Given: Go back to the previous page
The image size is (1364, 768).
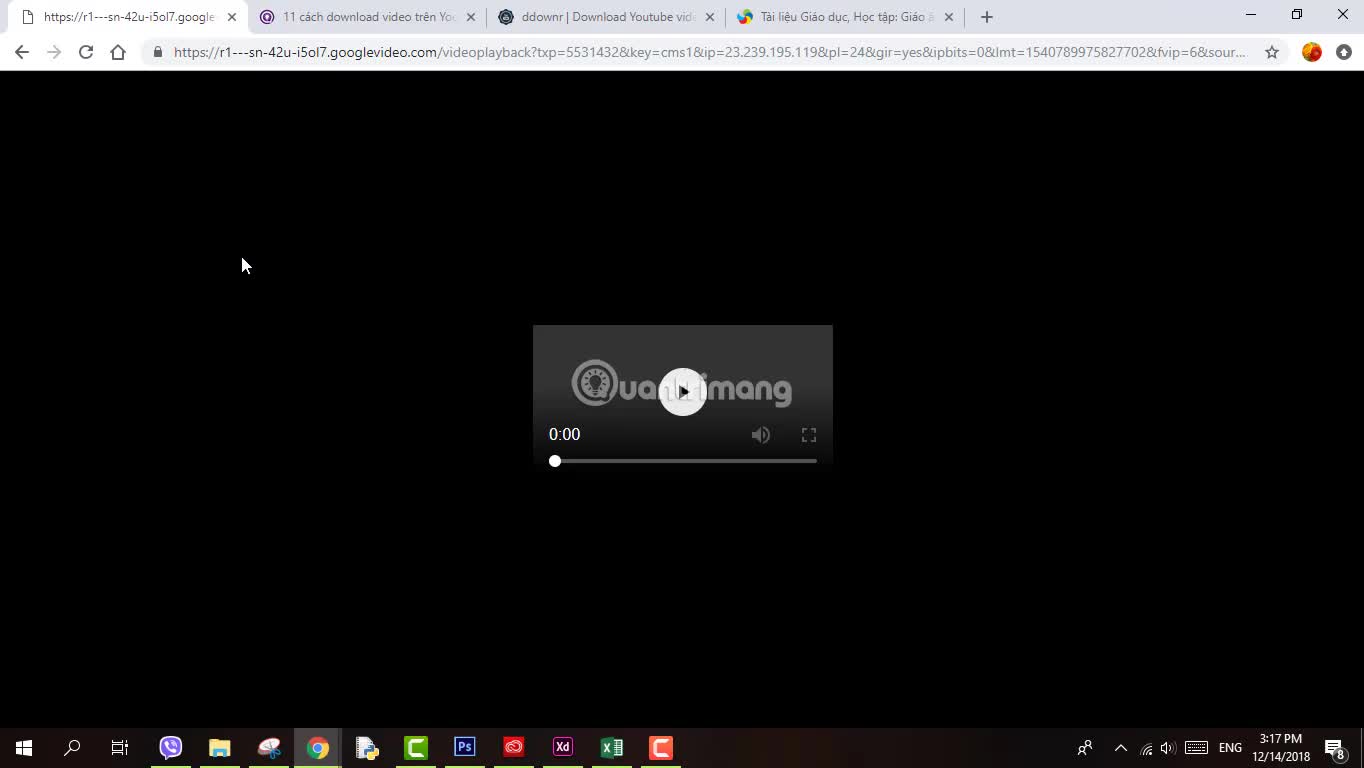Looking at the screenshot, I should pos(22,52).
